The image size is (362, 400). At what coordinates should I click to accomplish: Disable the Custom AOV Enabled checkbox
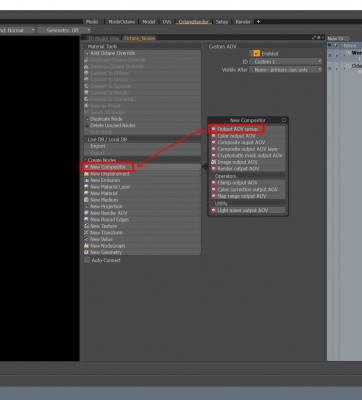(x=256, y=53)
